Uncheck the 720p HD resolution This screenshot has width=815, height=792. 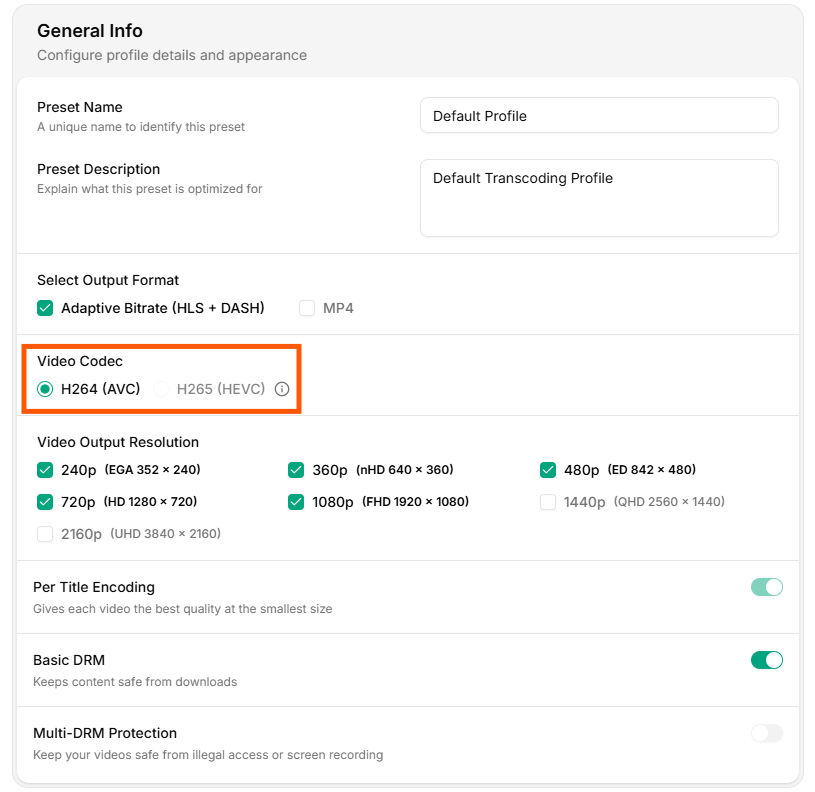[45, 501]
